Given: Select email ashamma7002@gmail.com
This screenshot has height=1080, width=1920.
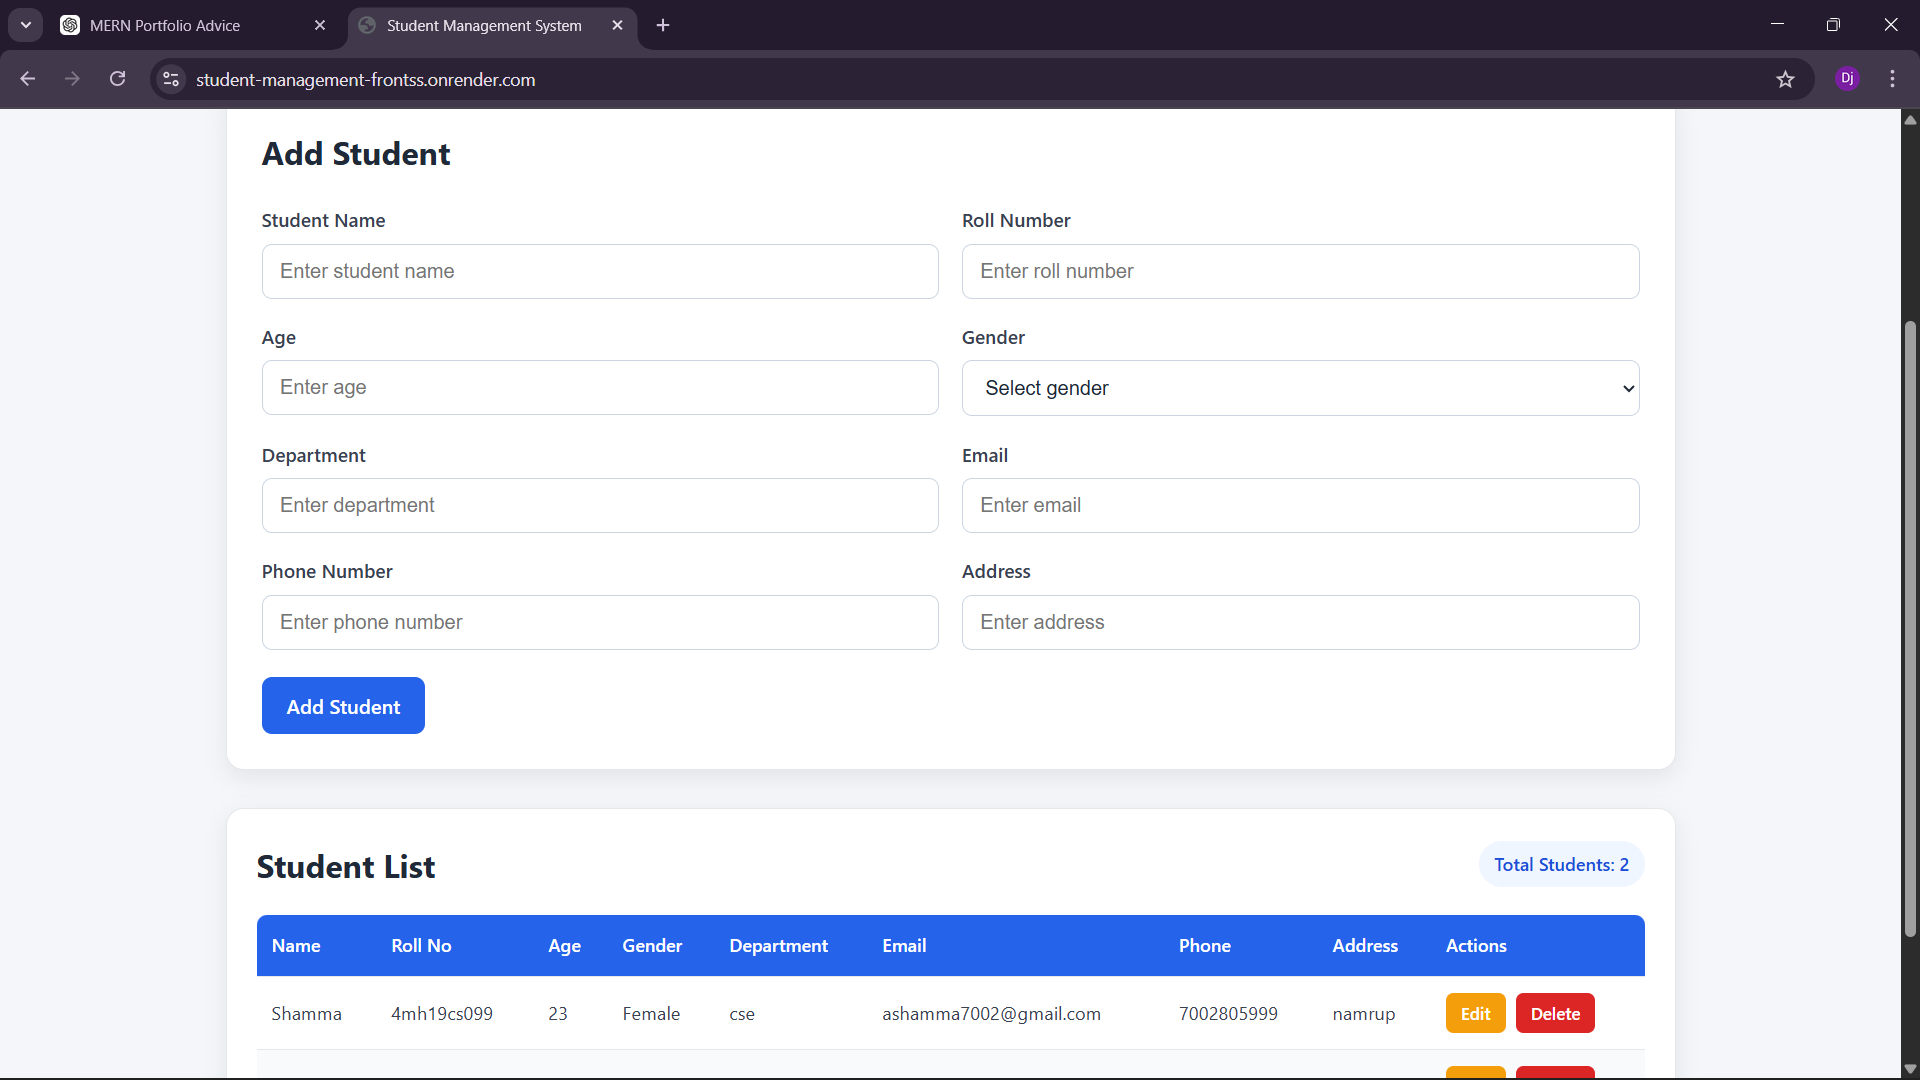Looking at the screenshot, I should pos(991,1013).
